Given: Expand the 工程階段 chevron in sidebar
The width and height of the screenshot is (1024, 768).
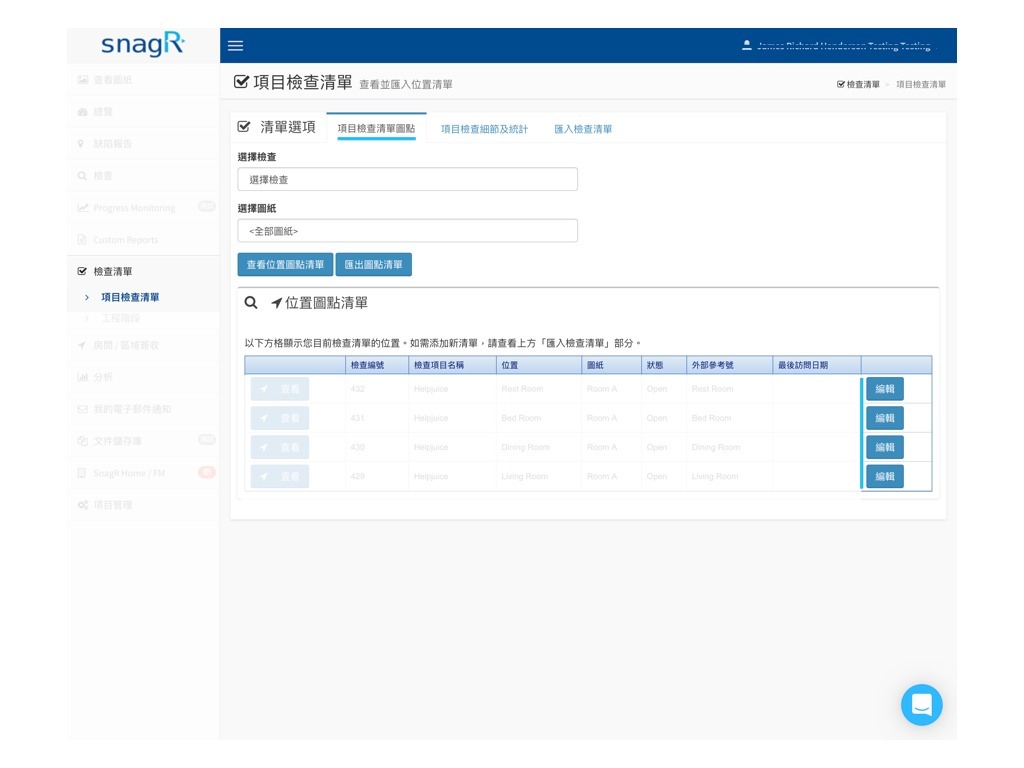Looking at the screenshot, I should point(87,318).
